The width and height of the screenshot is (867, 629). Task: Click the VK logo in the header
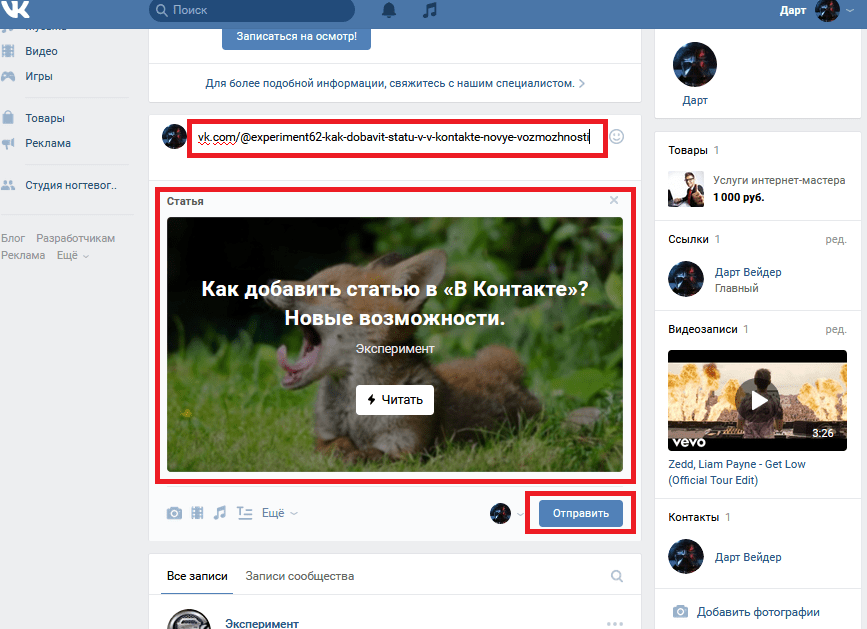[15, 9]
